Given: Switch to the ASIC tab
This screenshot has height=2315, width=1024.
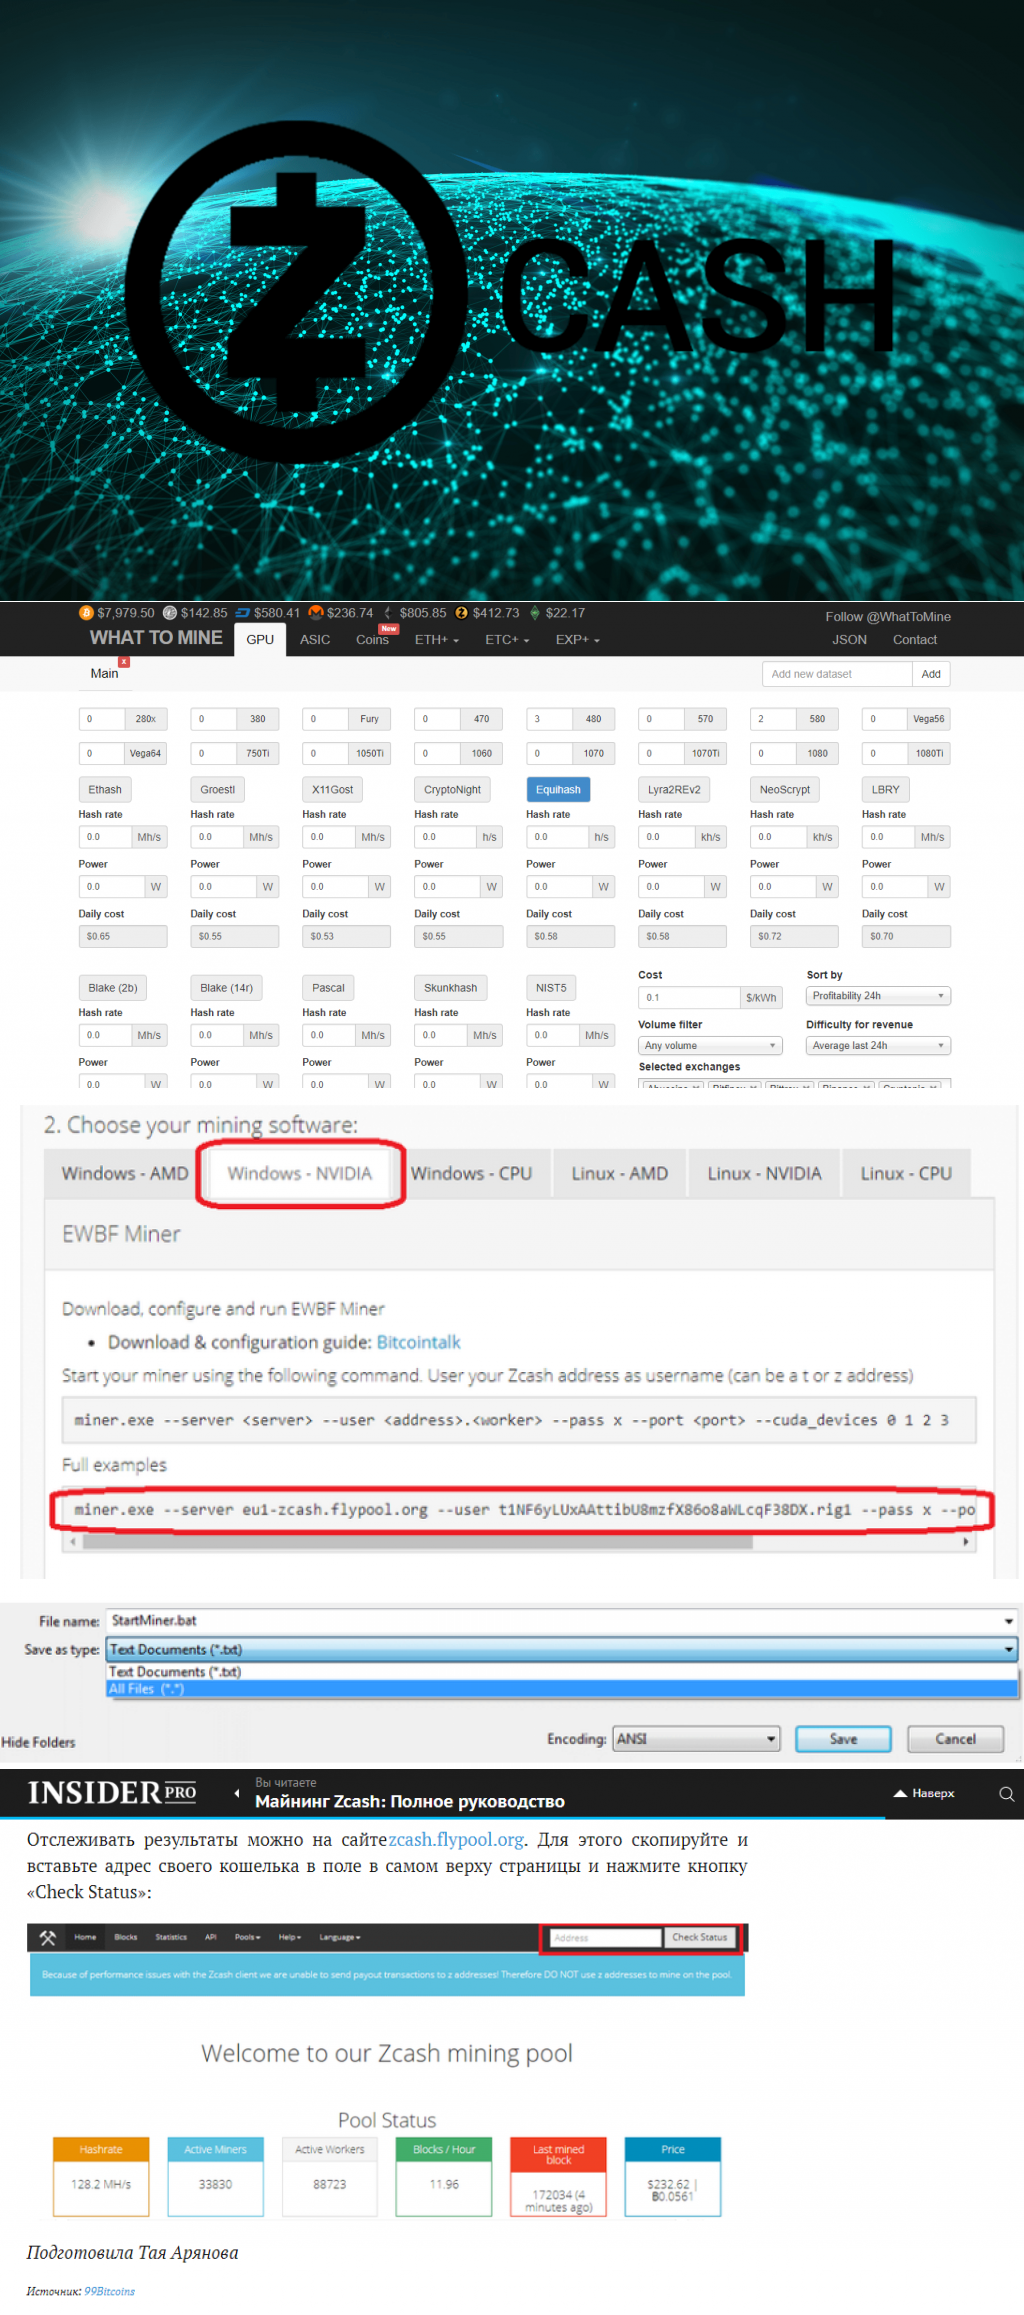Looking at the screenshot, I should 315,640.
